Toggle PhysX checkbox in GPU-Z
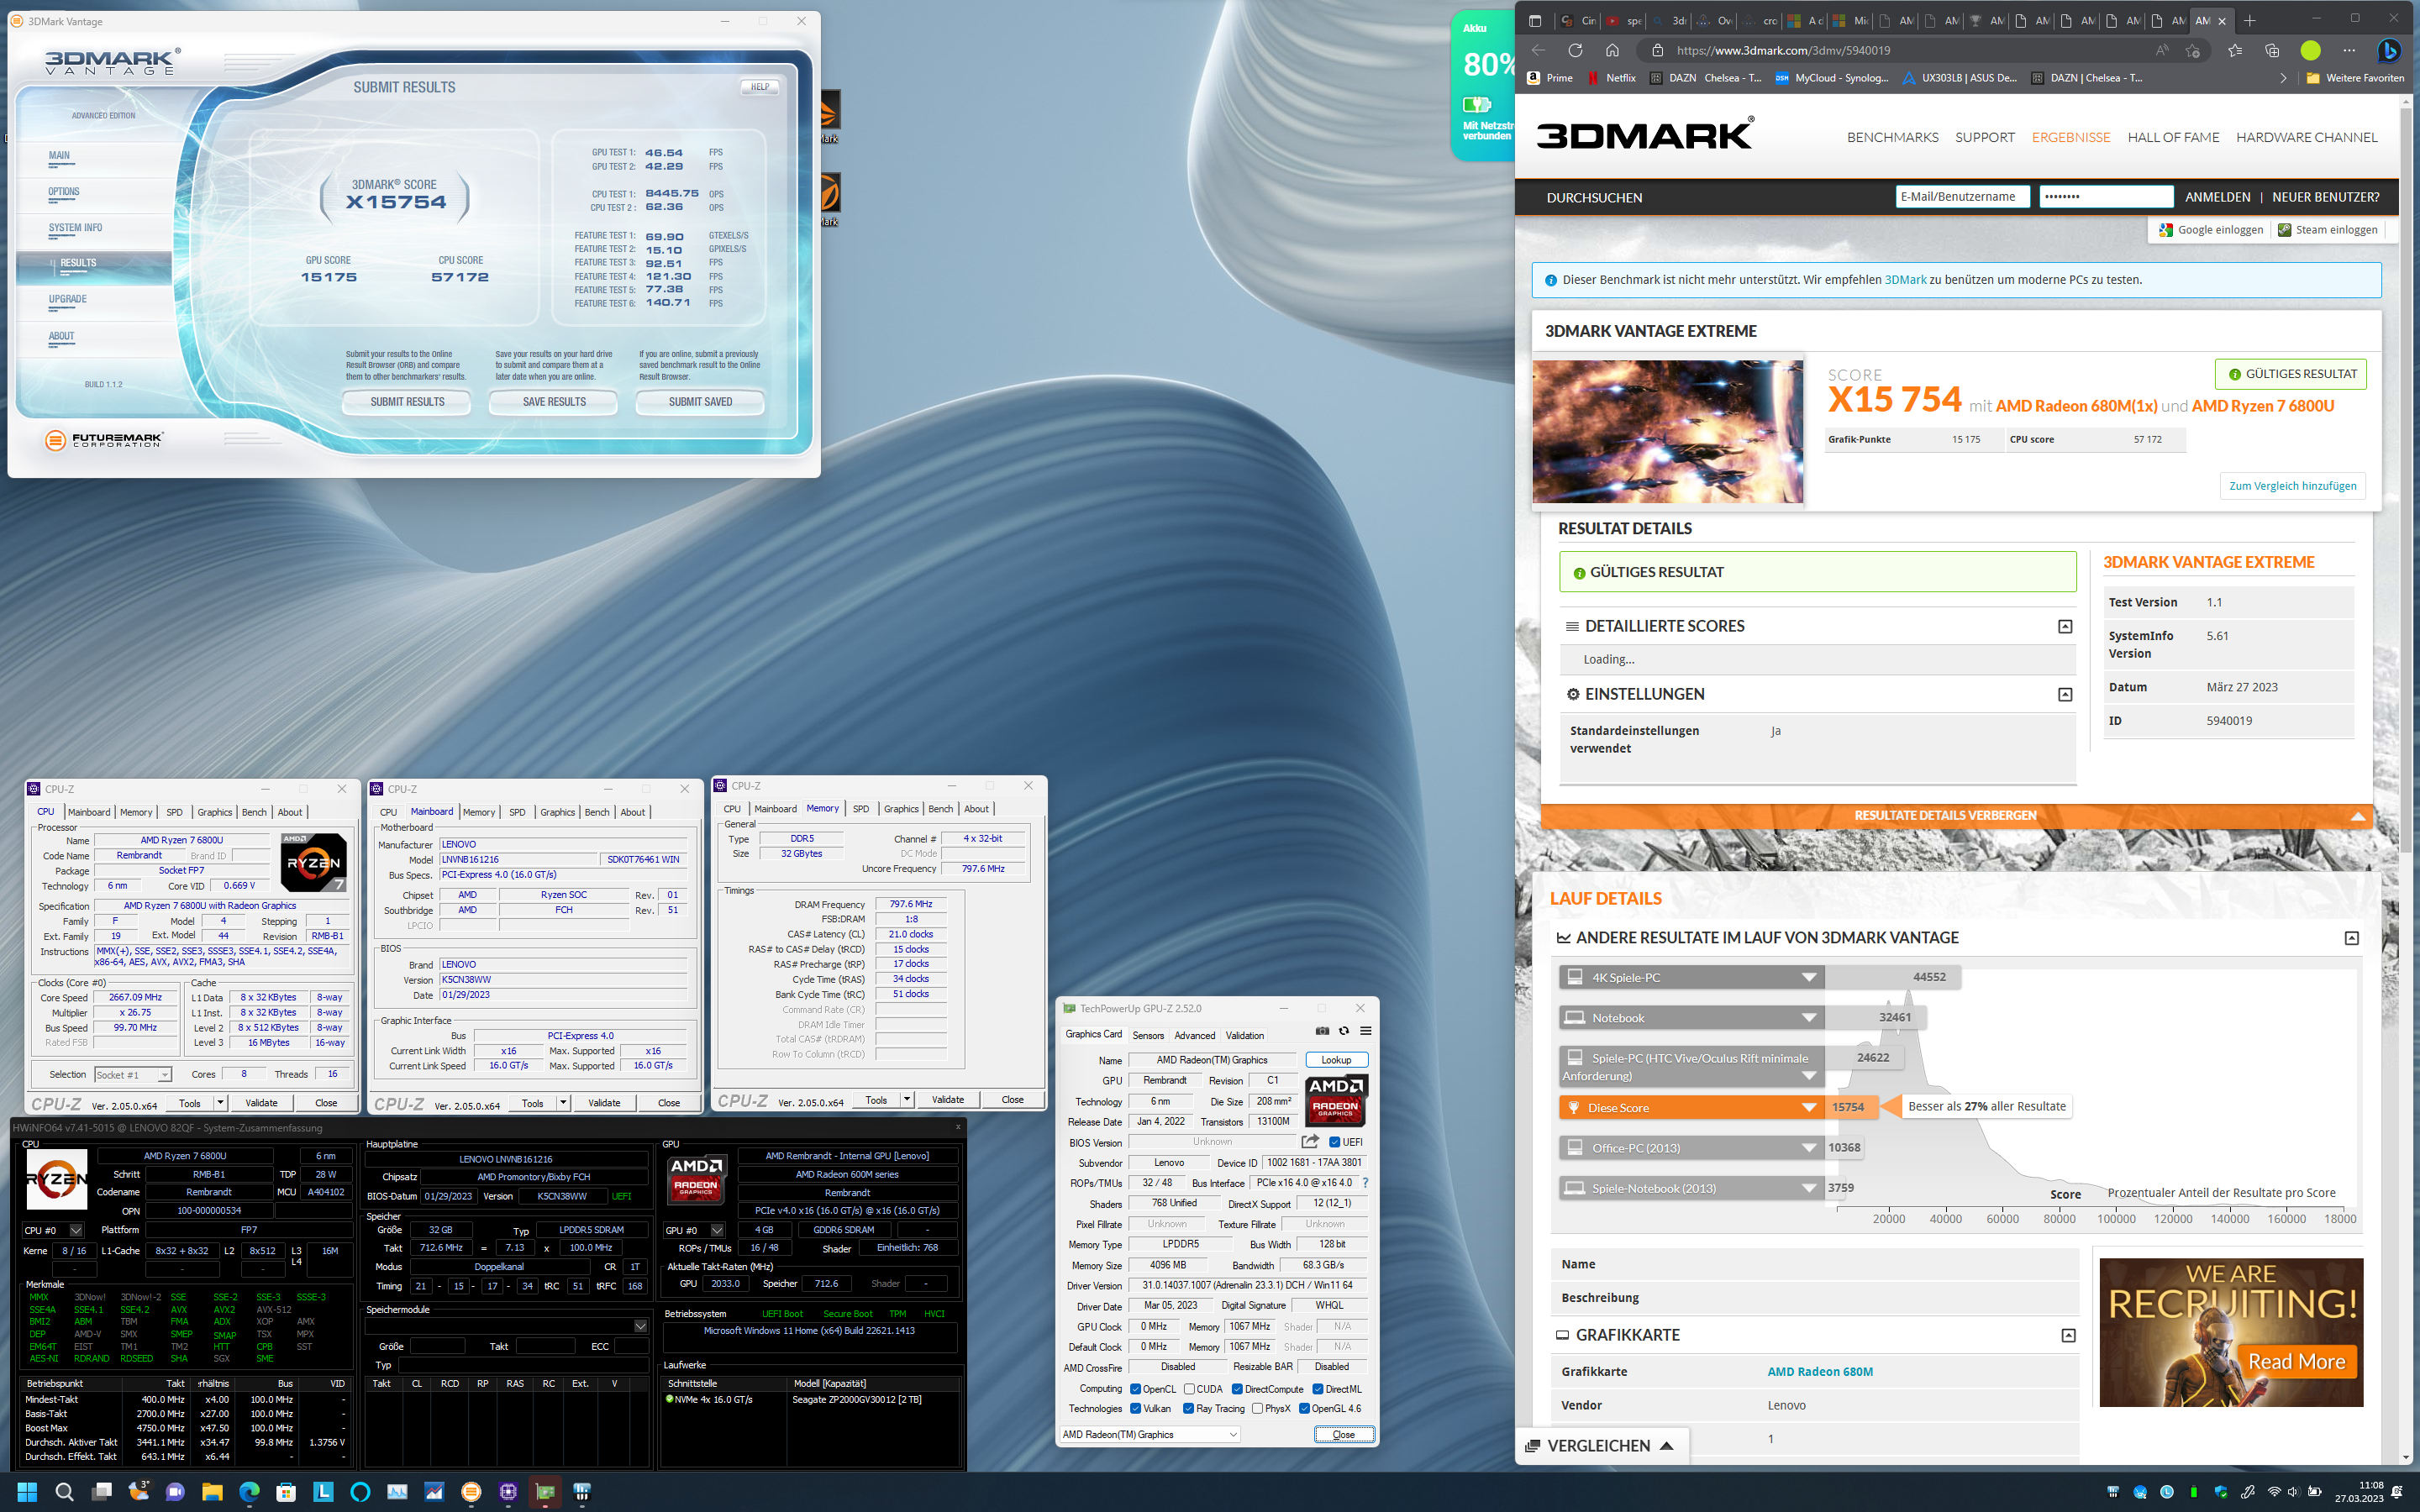2420x1512 pixels. pyautogui.click(x=1257, y=1409)
